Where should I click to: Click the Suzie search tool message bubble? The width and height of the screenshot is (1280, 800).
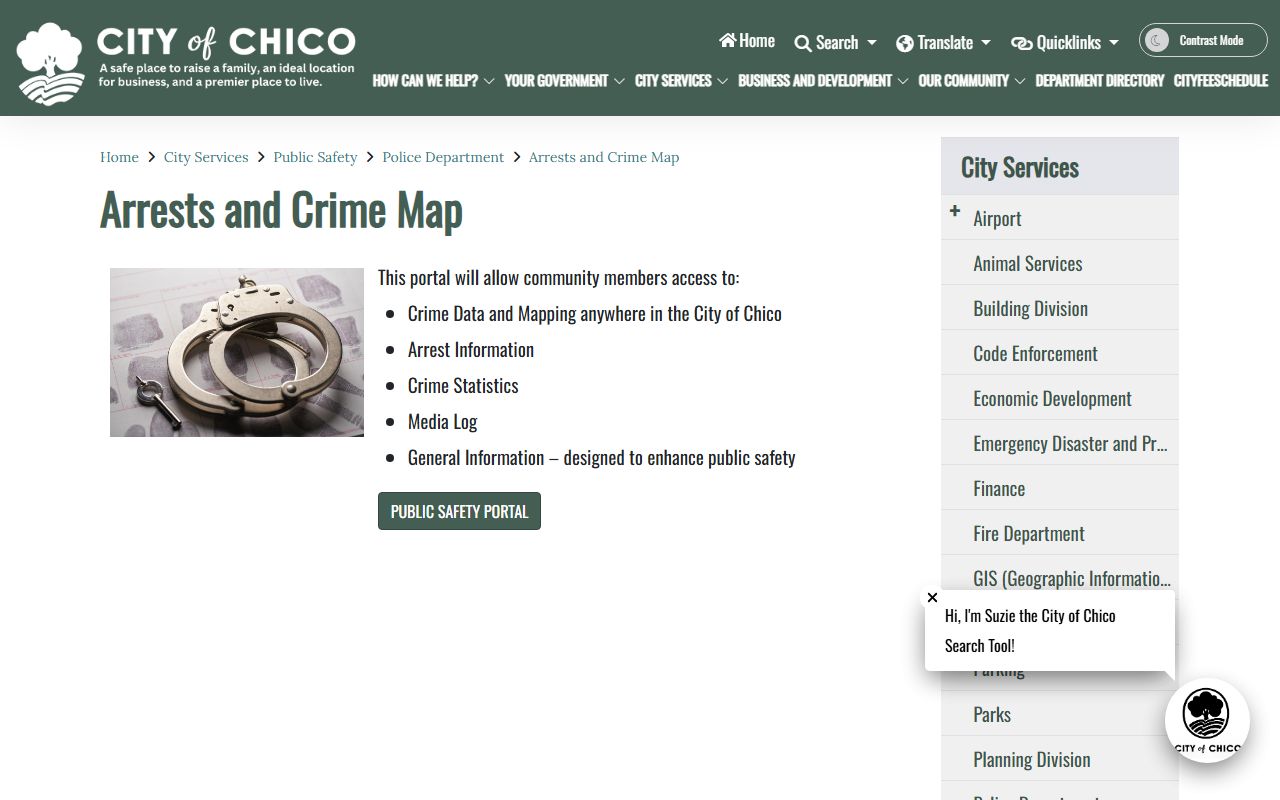tap(1050, 630)
